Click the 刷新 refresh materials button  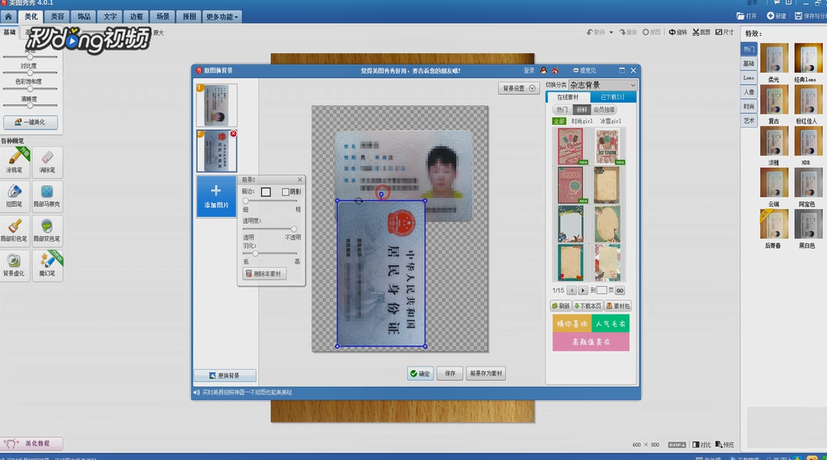561,306
